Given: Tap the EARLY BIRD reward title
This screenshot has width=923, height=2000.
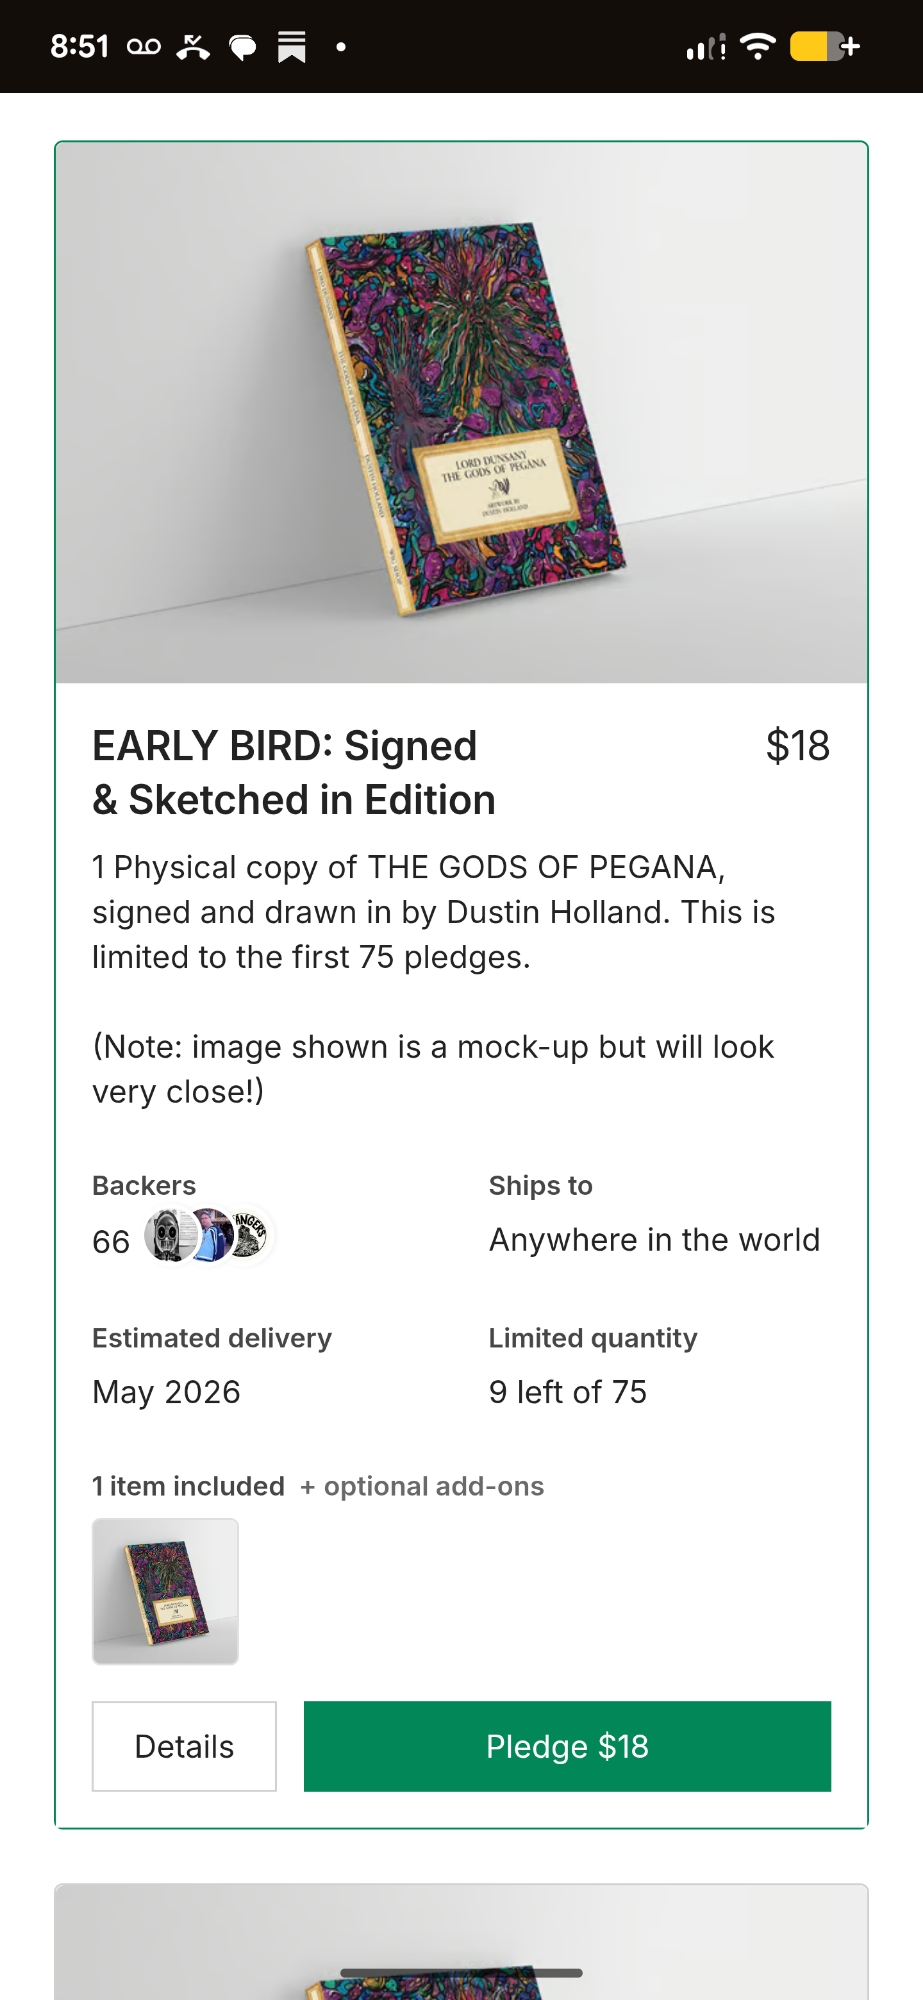Looking at the screenshot, I should coord(294,773).
